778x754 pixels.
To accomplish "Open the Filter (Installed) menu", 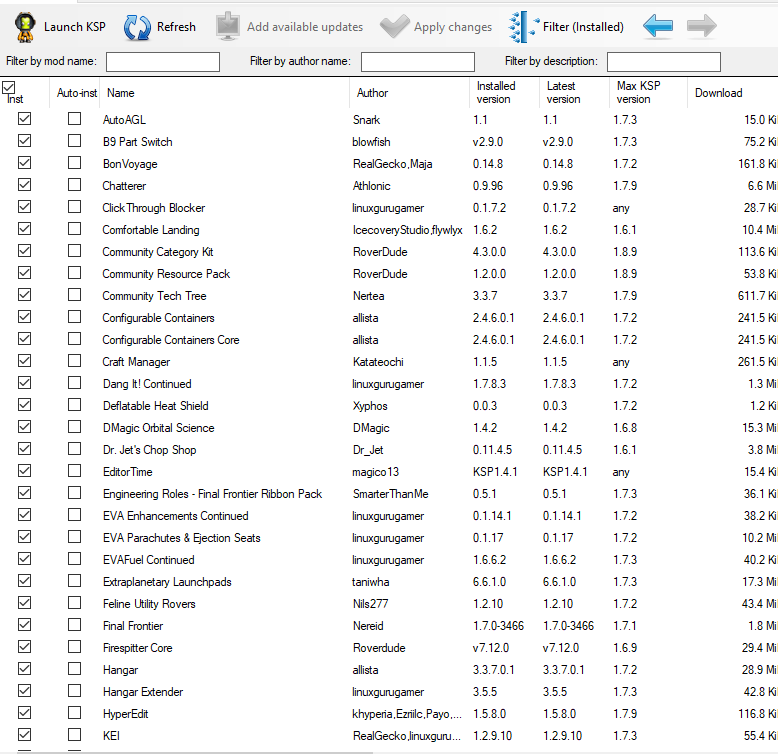I will click(566, 27).
